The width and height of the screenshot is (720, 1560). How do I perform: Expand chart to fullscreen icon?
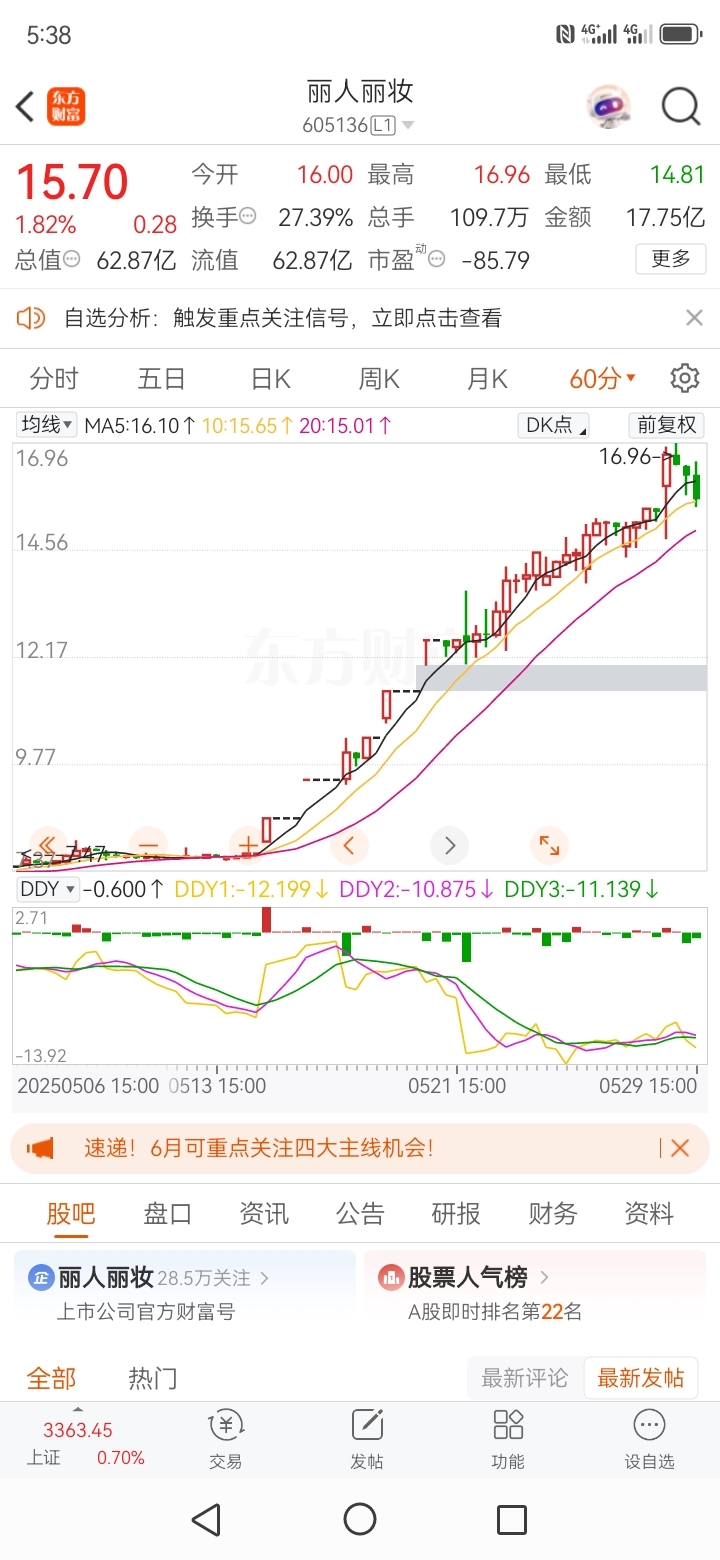pyautogui.click(x=549, y=845)
